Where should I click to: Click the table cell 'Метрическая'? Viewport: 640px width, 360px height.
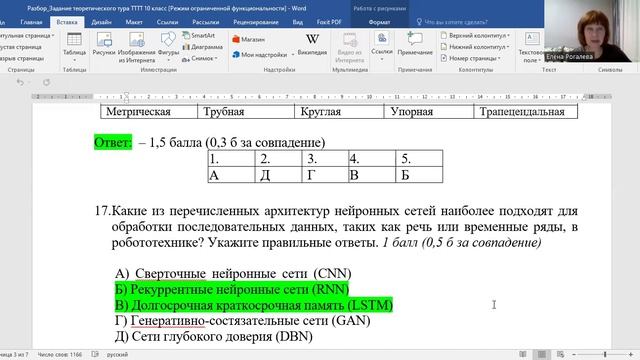pyautogui.click(x=149, y=111)
